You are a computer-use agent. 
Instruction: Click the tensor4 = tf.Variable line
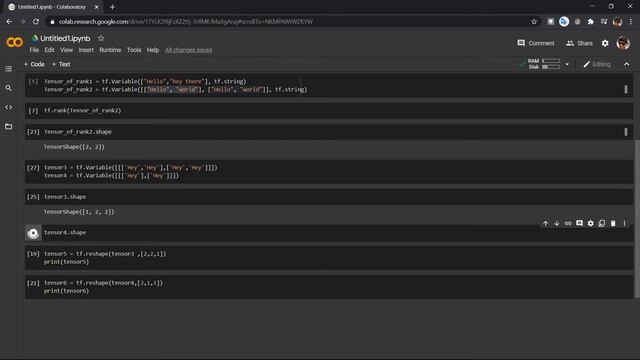(x=111, y=176)
